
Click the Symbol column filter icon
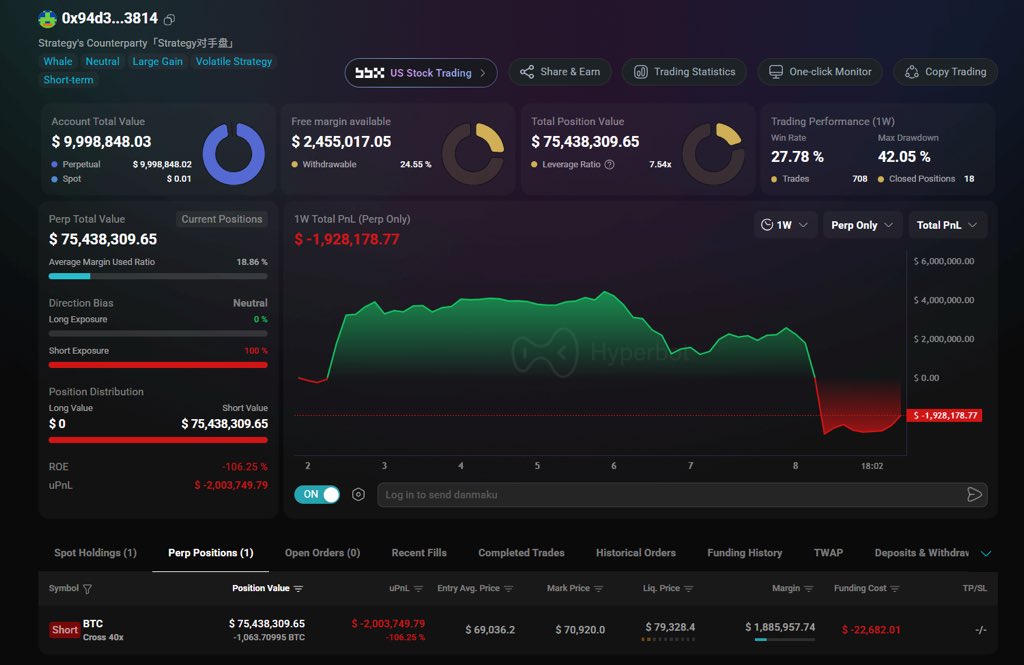tap(87, 589)
